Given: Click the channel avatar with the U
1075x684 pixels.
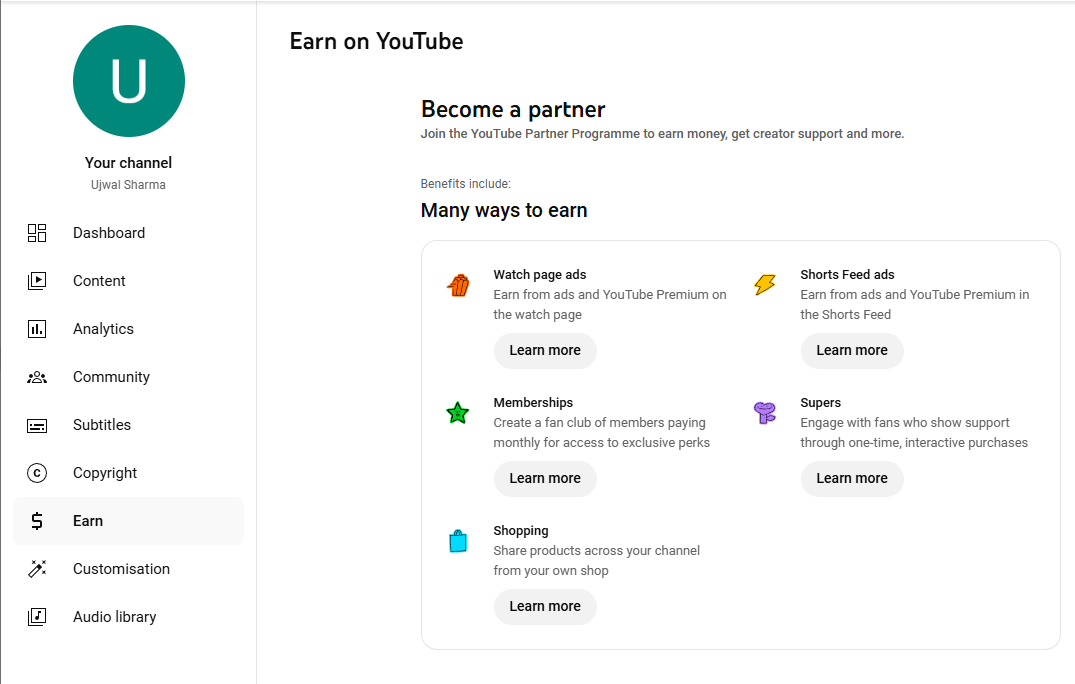Looking at the screenshot, I should tap(128, 81).
